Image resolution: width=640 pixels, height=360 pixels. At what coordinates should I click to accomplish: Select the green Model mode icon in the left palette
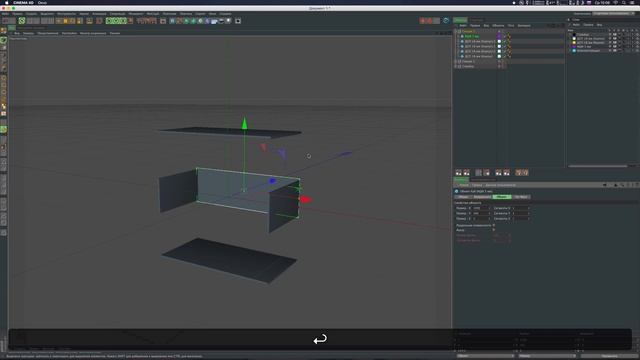click(x=4, y=40)
